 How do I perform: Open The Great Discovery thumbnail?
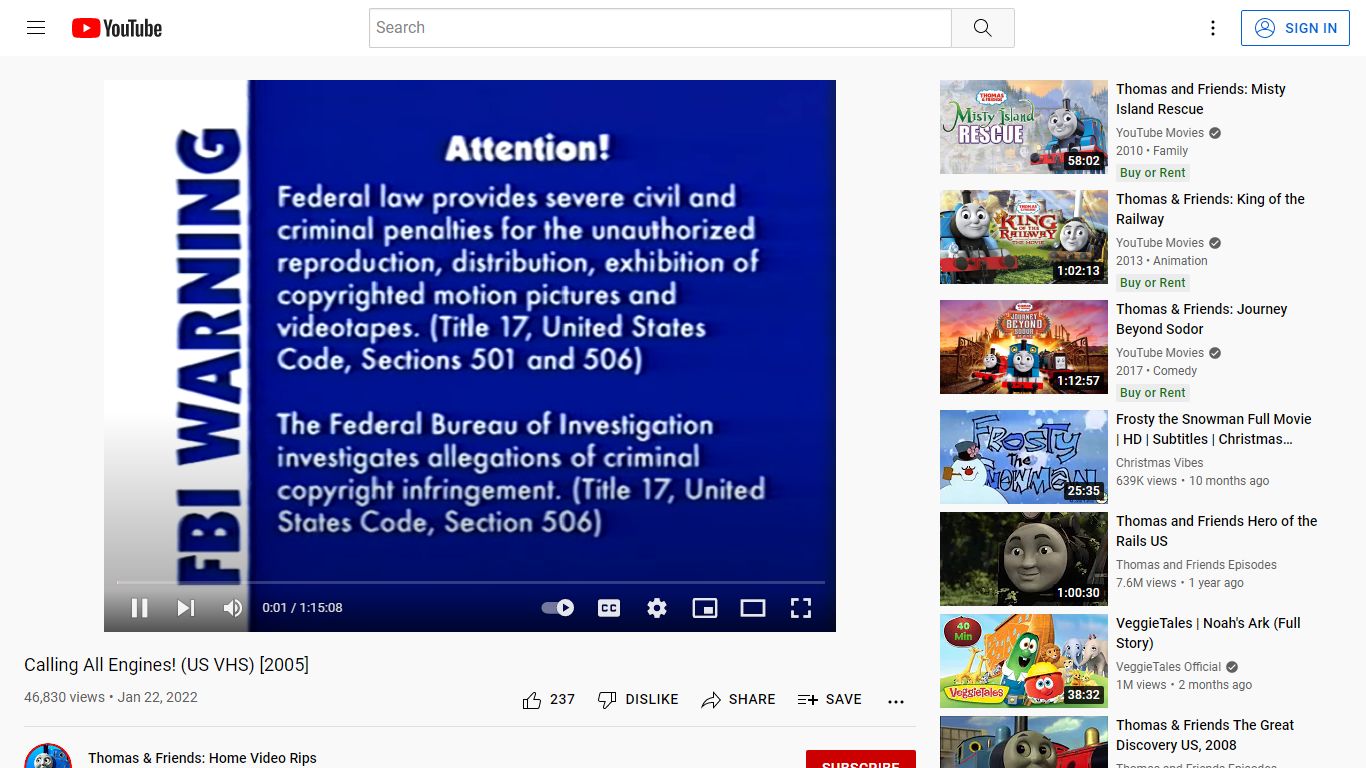[x=1024, y=742]
